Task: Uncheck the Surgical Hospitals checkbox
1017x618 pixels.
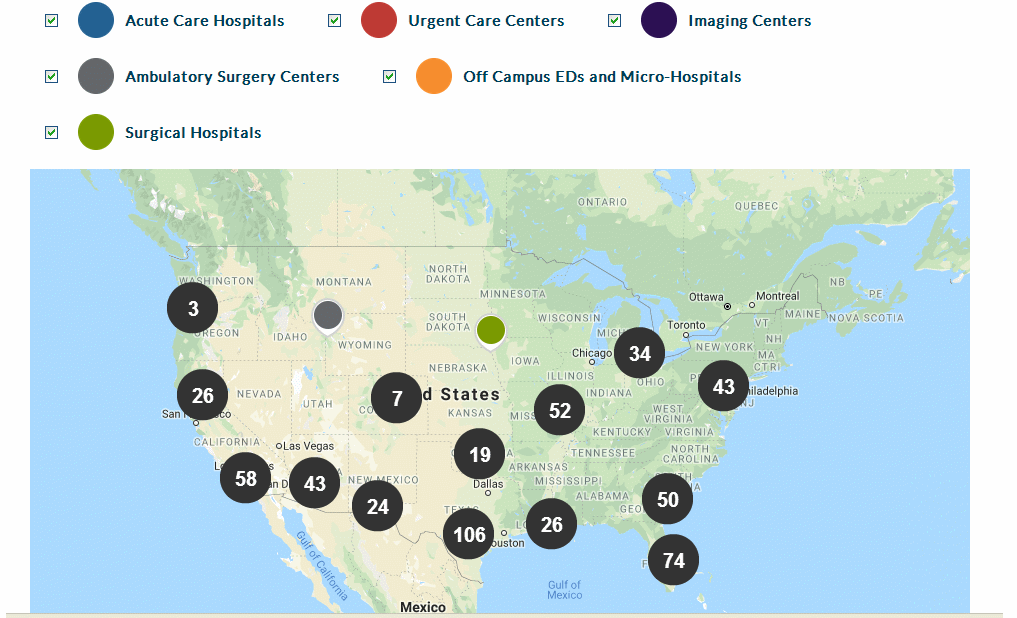Action: coord(52,132)
